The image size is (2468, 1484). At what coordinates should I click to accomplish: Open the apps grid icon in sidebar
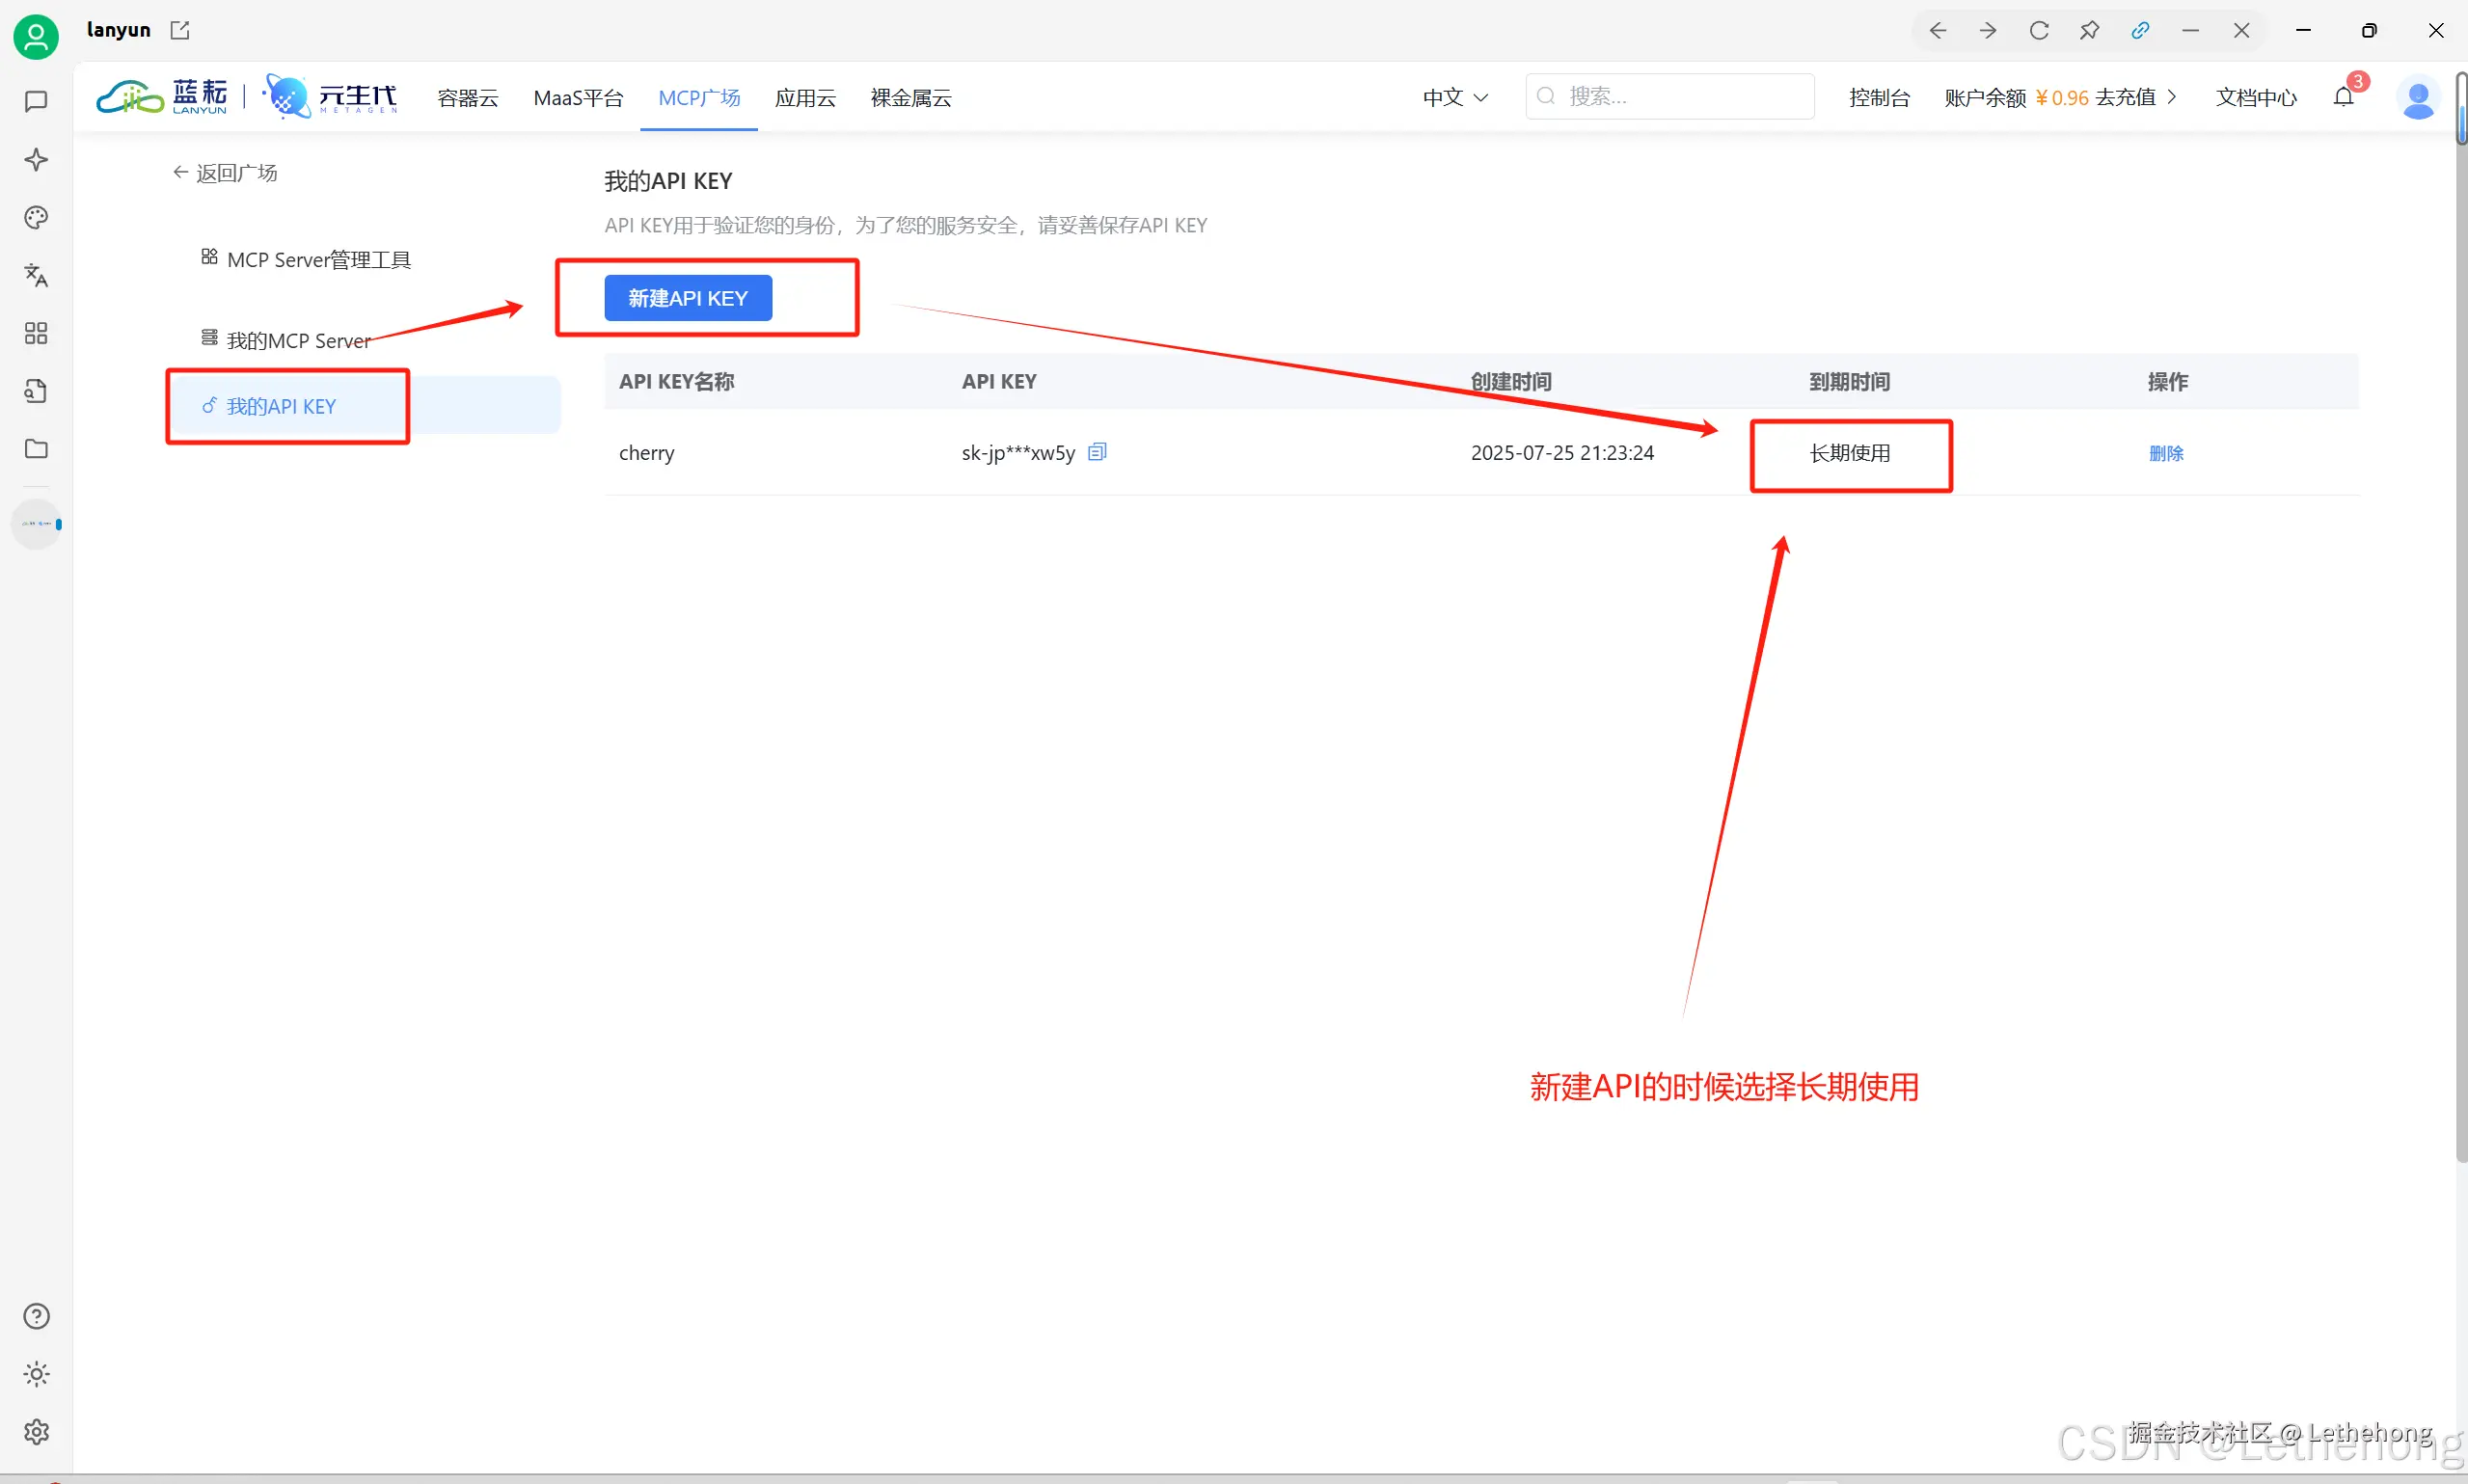click(36, 333)
